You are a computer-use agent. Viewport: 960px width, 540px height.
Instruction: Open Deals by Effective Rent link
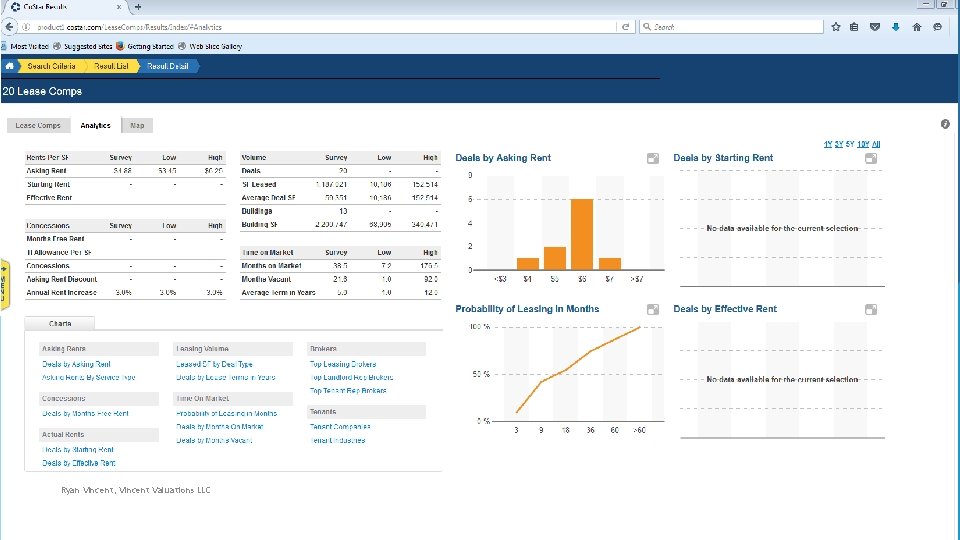pos(78,463)
